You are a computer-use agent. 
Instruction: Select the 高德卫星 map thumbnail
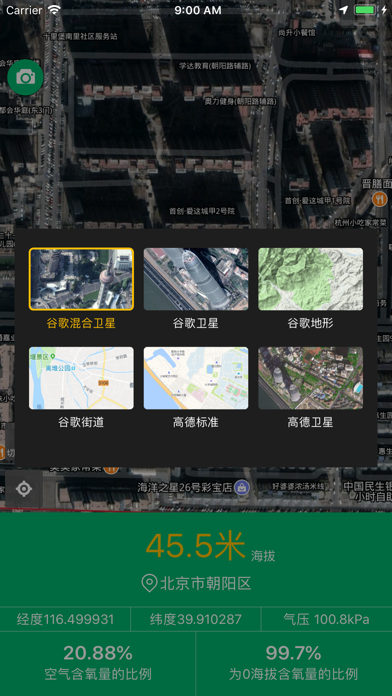[x=310, y=378]
